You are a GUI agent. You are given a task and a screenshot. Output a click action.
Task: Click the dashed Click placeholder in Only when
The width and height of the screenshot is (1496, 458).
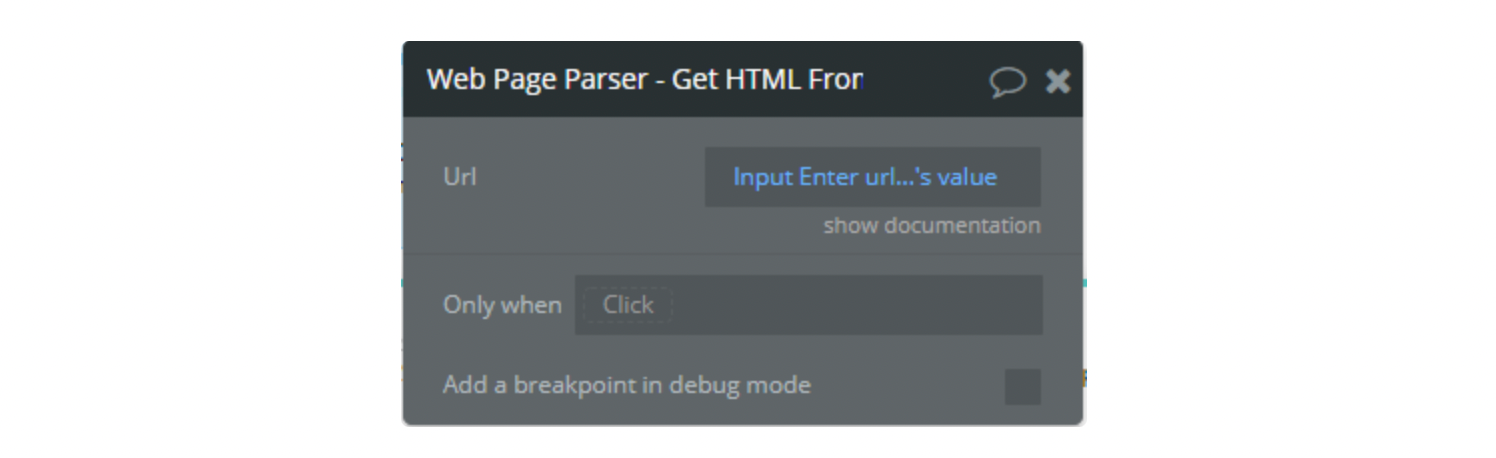[627, 305]
